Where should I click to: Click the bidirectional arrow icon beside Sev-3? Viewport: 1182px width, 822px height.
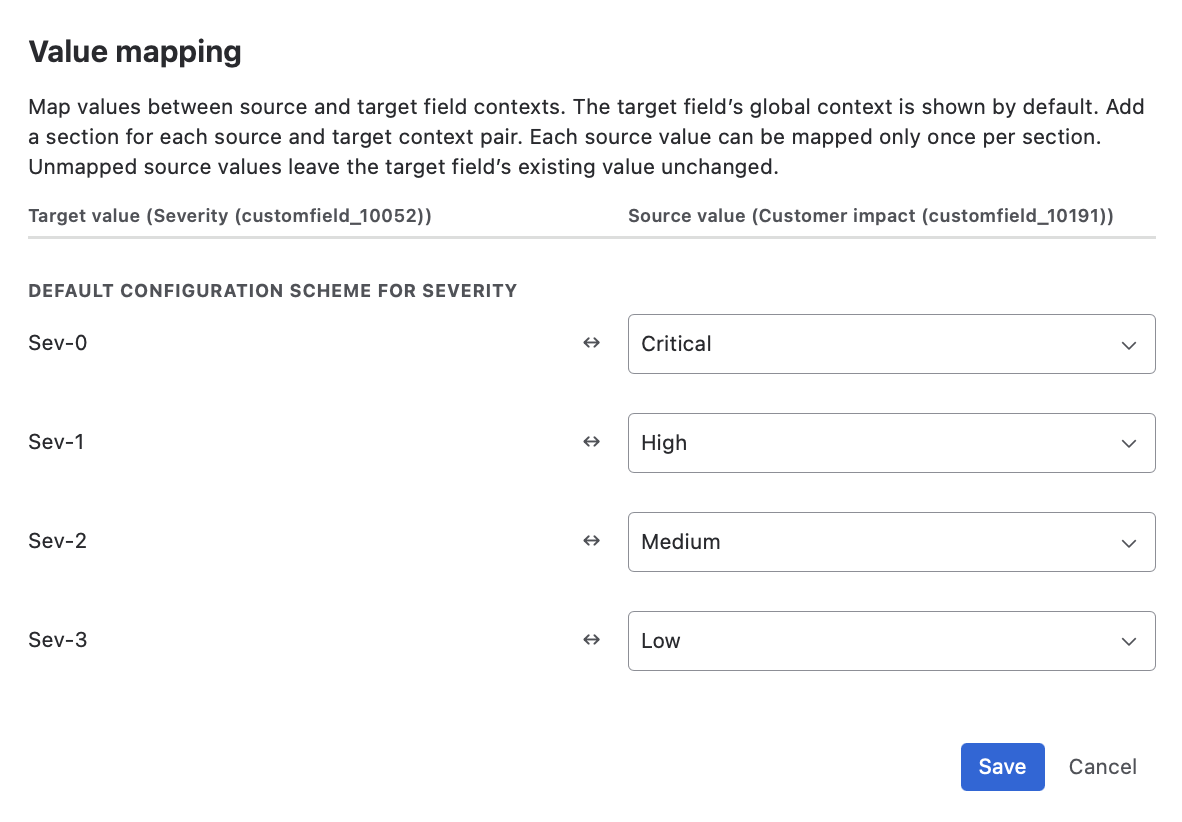point(591,640)
